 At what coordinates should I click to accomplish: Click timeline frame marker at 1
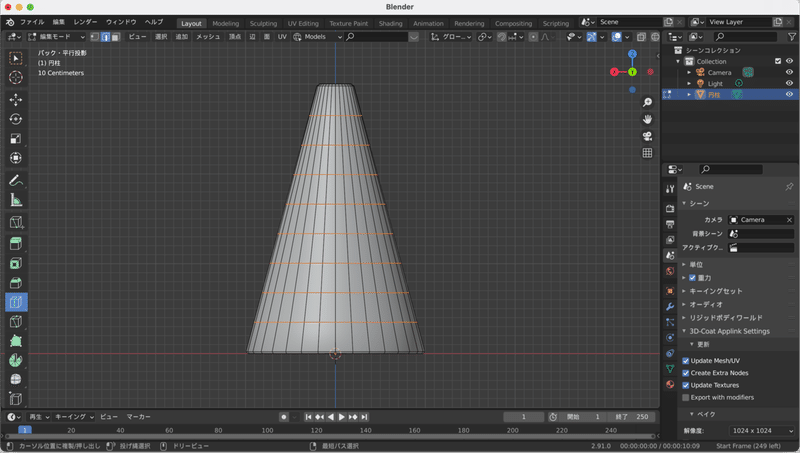[24, 430]
